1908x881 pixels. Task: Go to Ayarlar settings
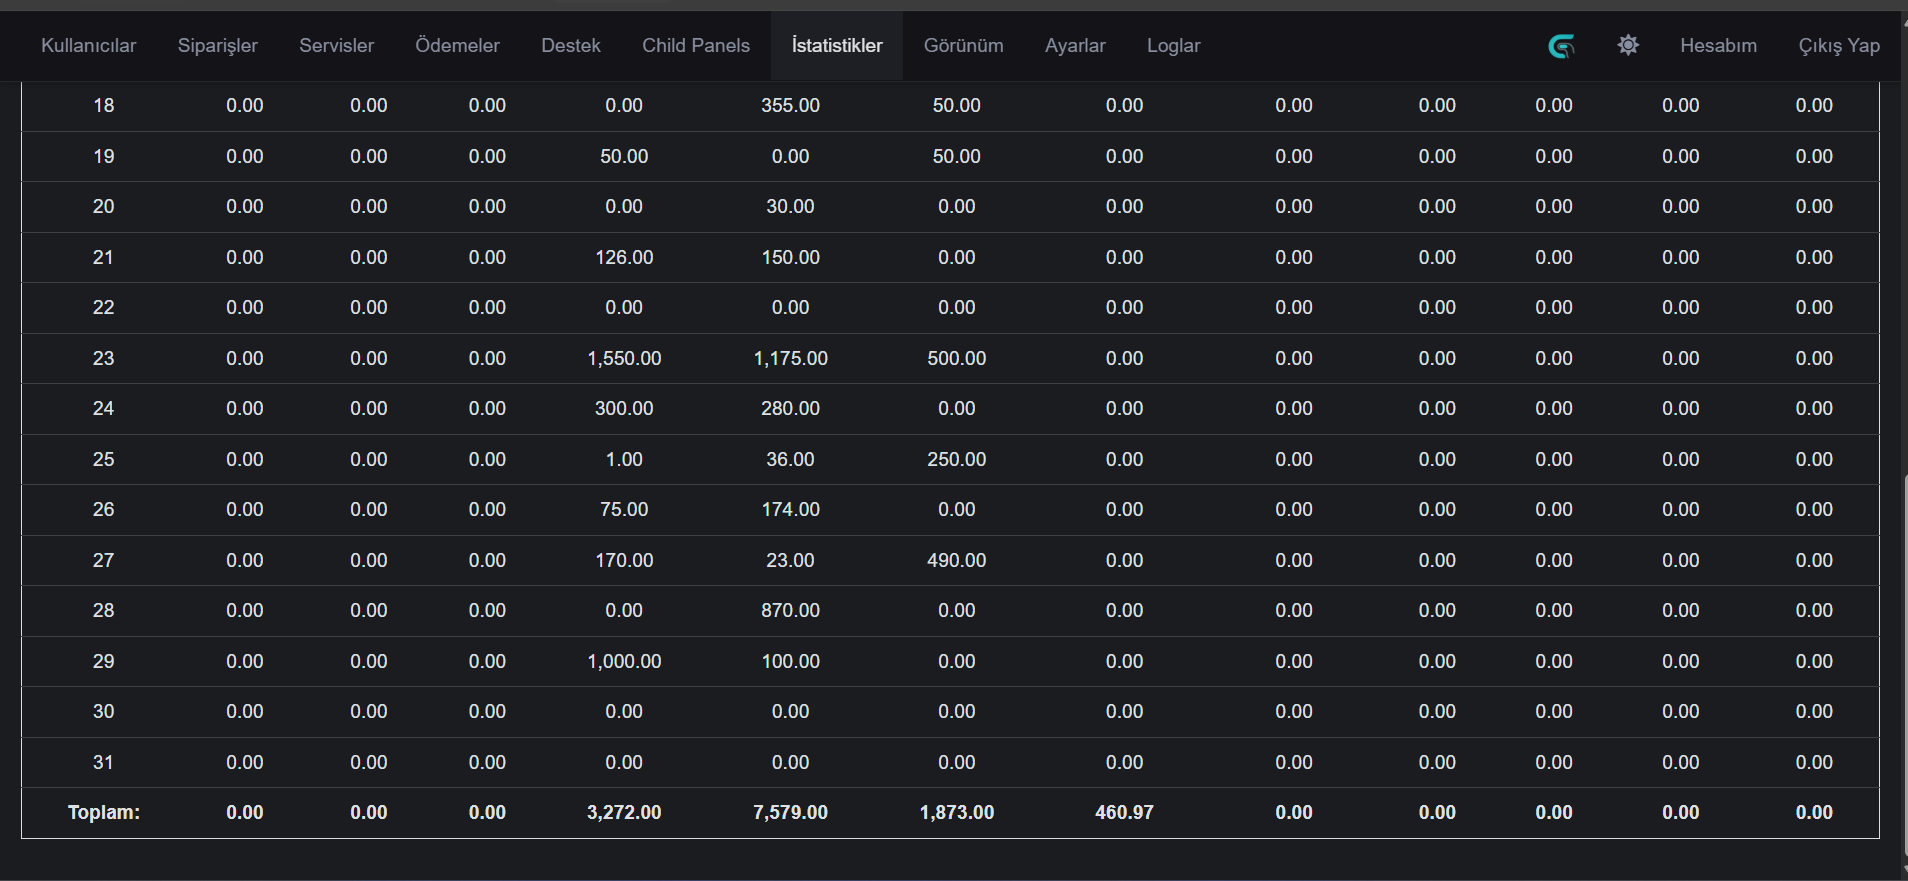[x=1075, y=46]
